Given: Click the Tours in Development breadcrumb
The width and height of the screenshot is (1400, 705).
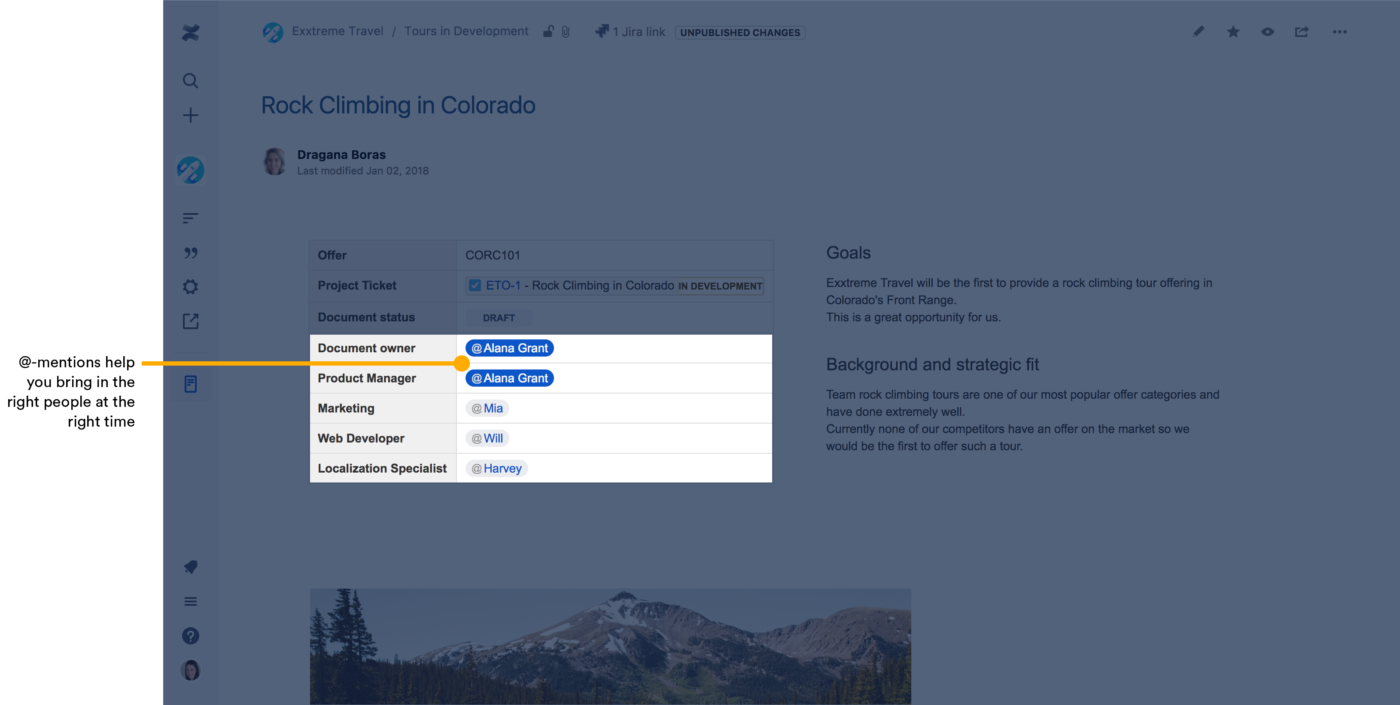Looking at the screenshot, I should [466, 31].
